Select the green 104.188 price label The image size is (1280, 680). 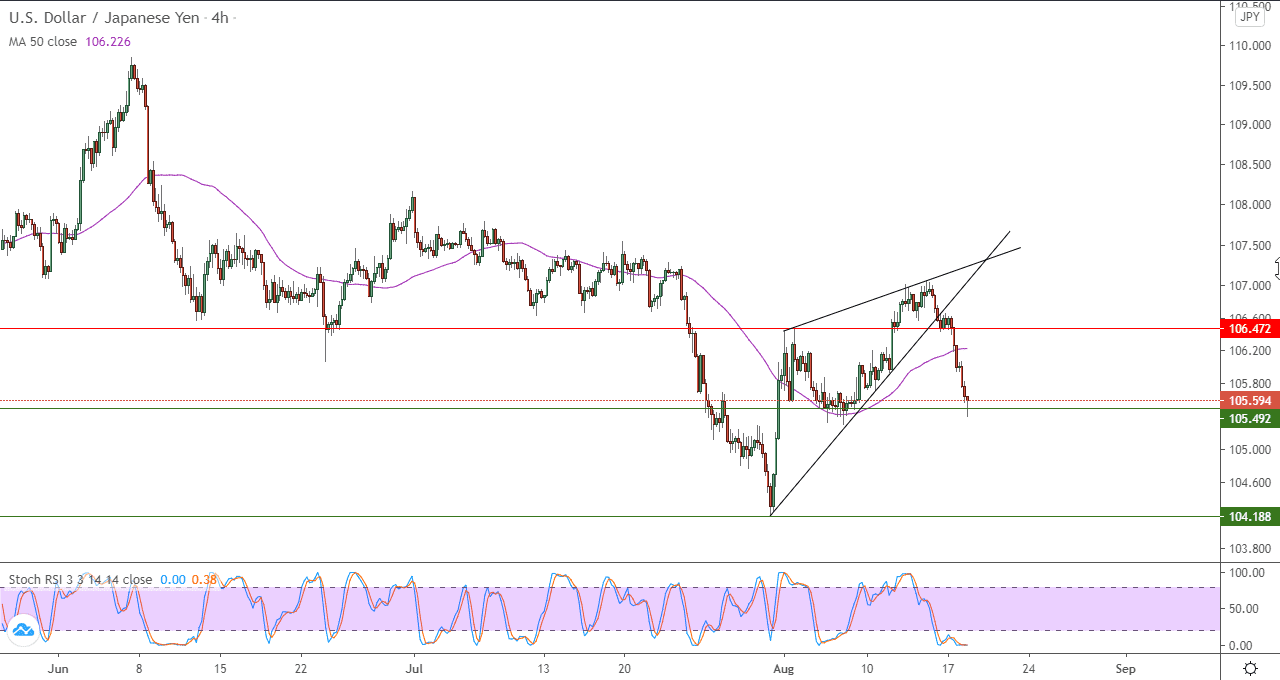tap(1250, 517)
